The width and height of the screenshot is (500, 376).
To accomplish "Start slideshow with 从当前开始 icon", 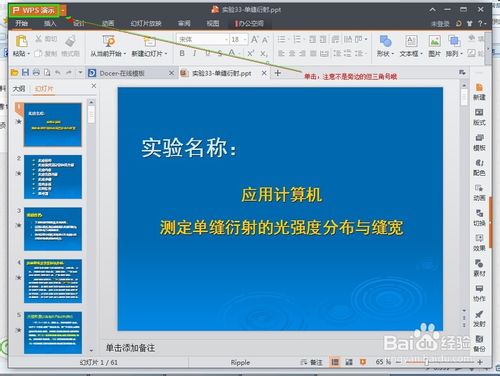I will point(108,41).
